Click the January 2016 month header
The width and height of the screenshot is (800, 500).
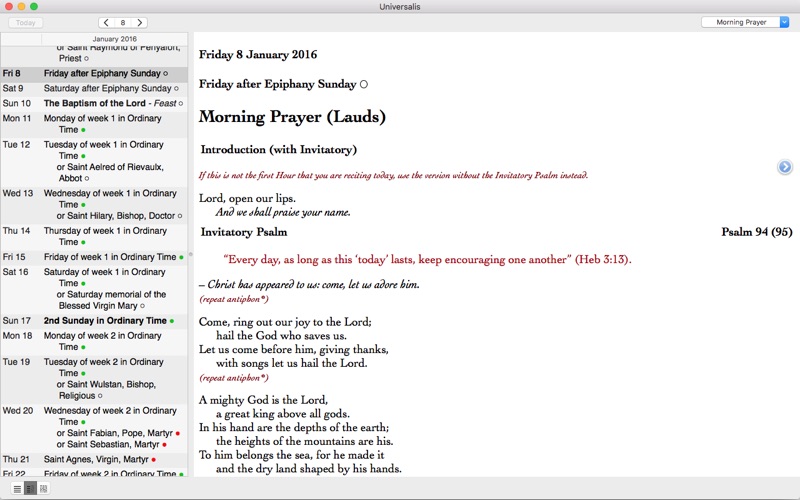click(114, 39)
